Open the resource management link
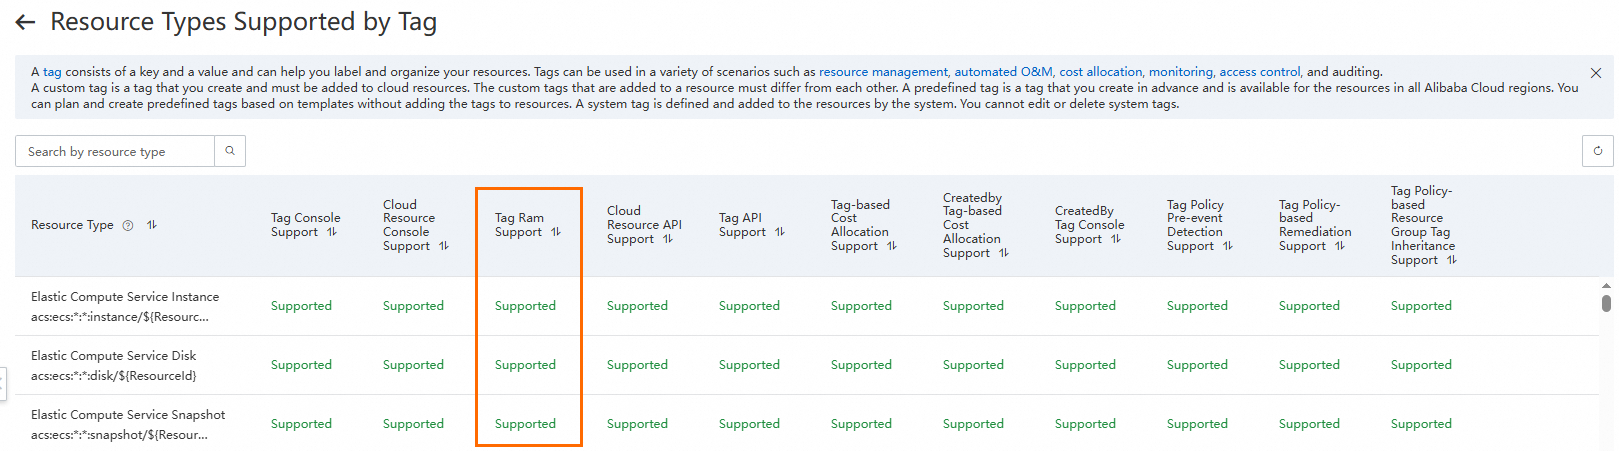Viewport: 1619px width, 451px height. pyautogui.click(x=883, y=72)
